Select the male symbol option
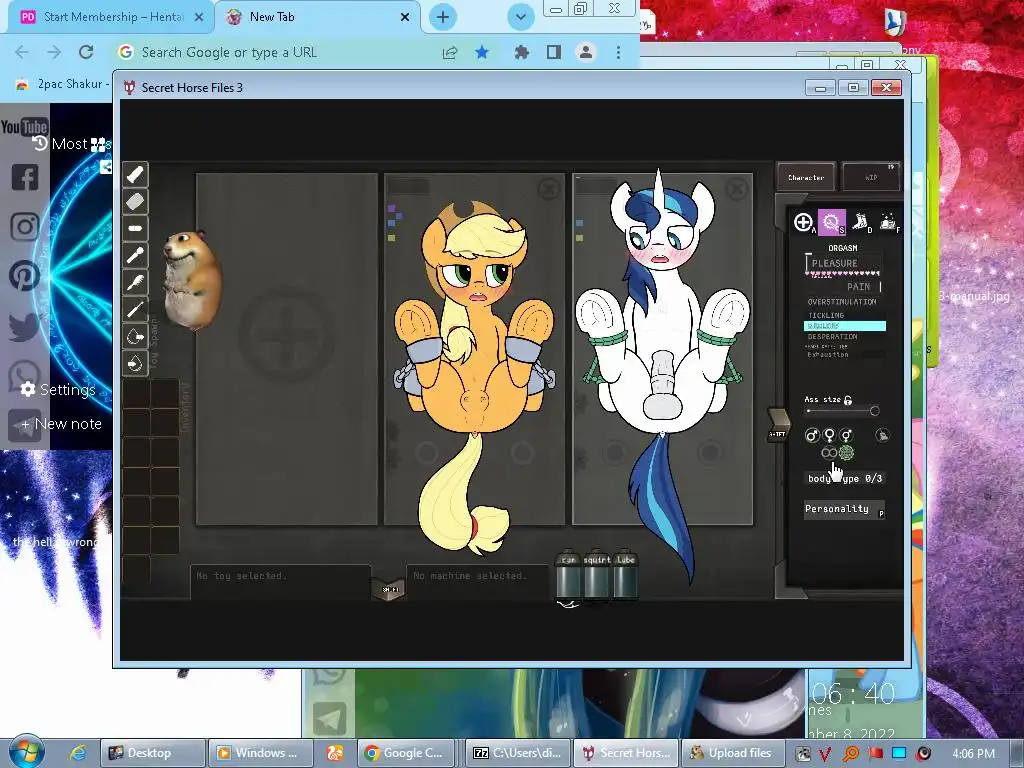Screen dimensions: 1024x768 pos(812,436)
